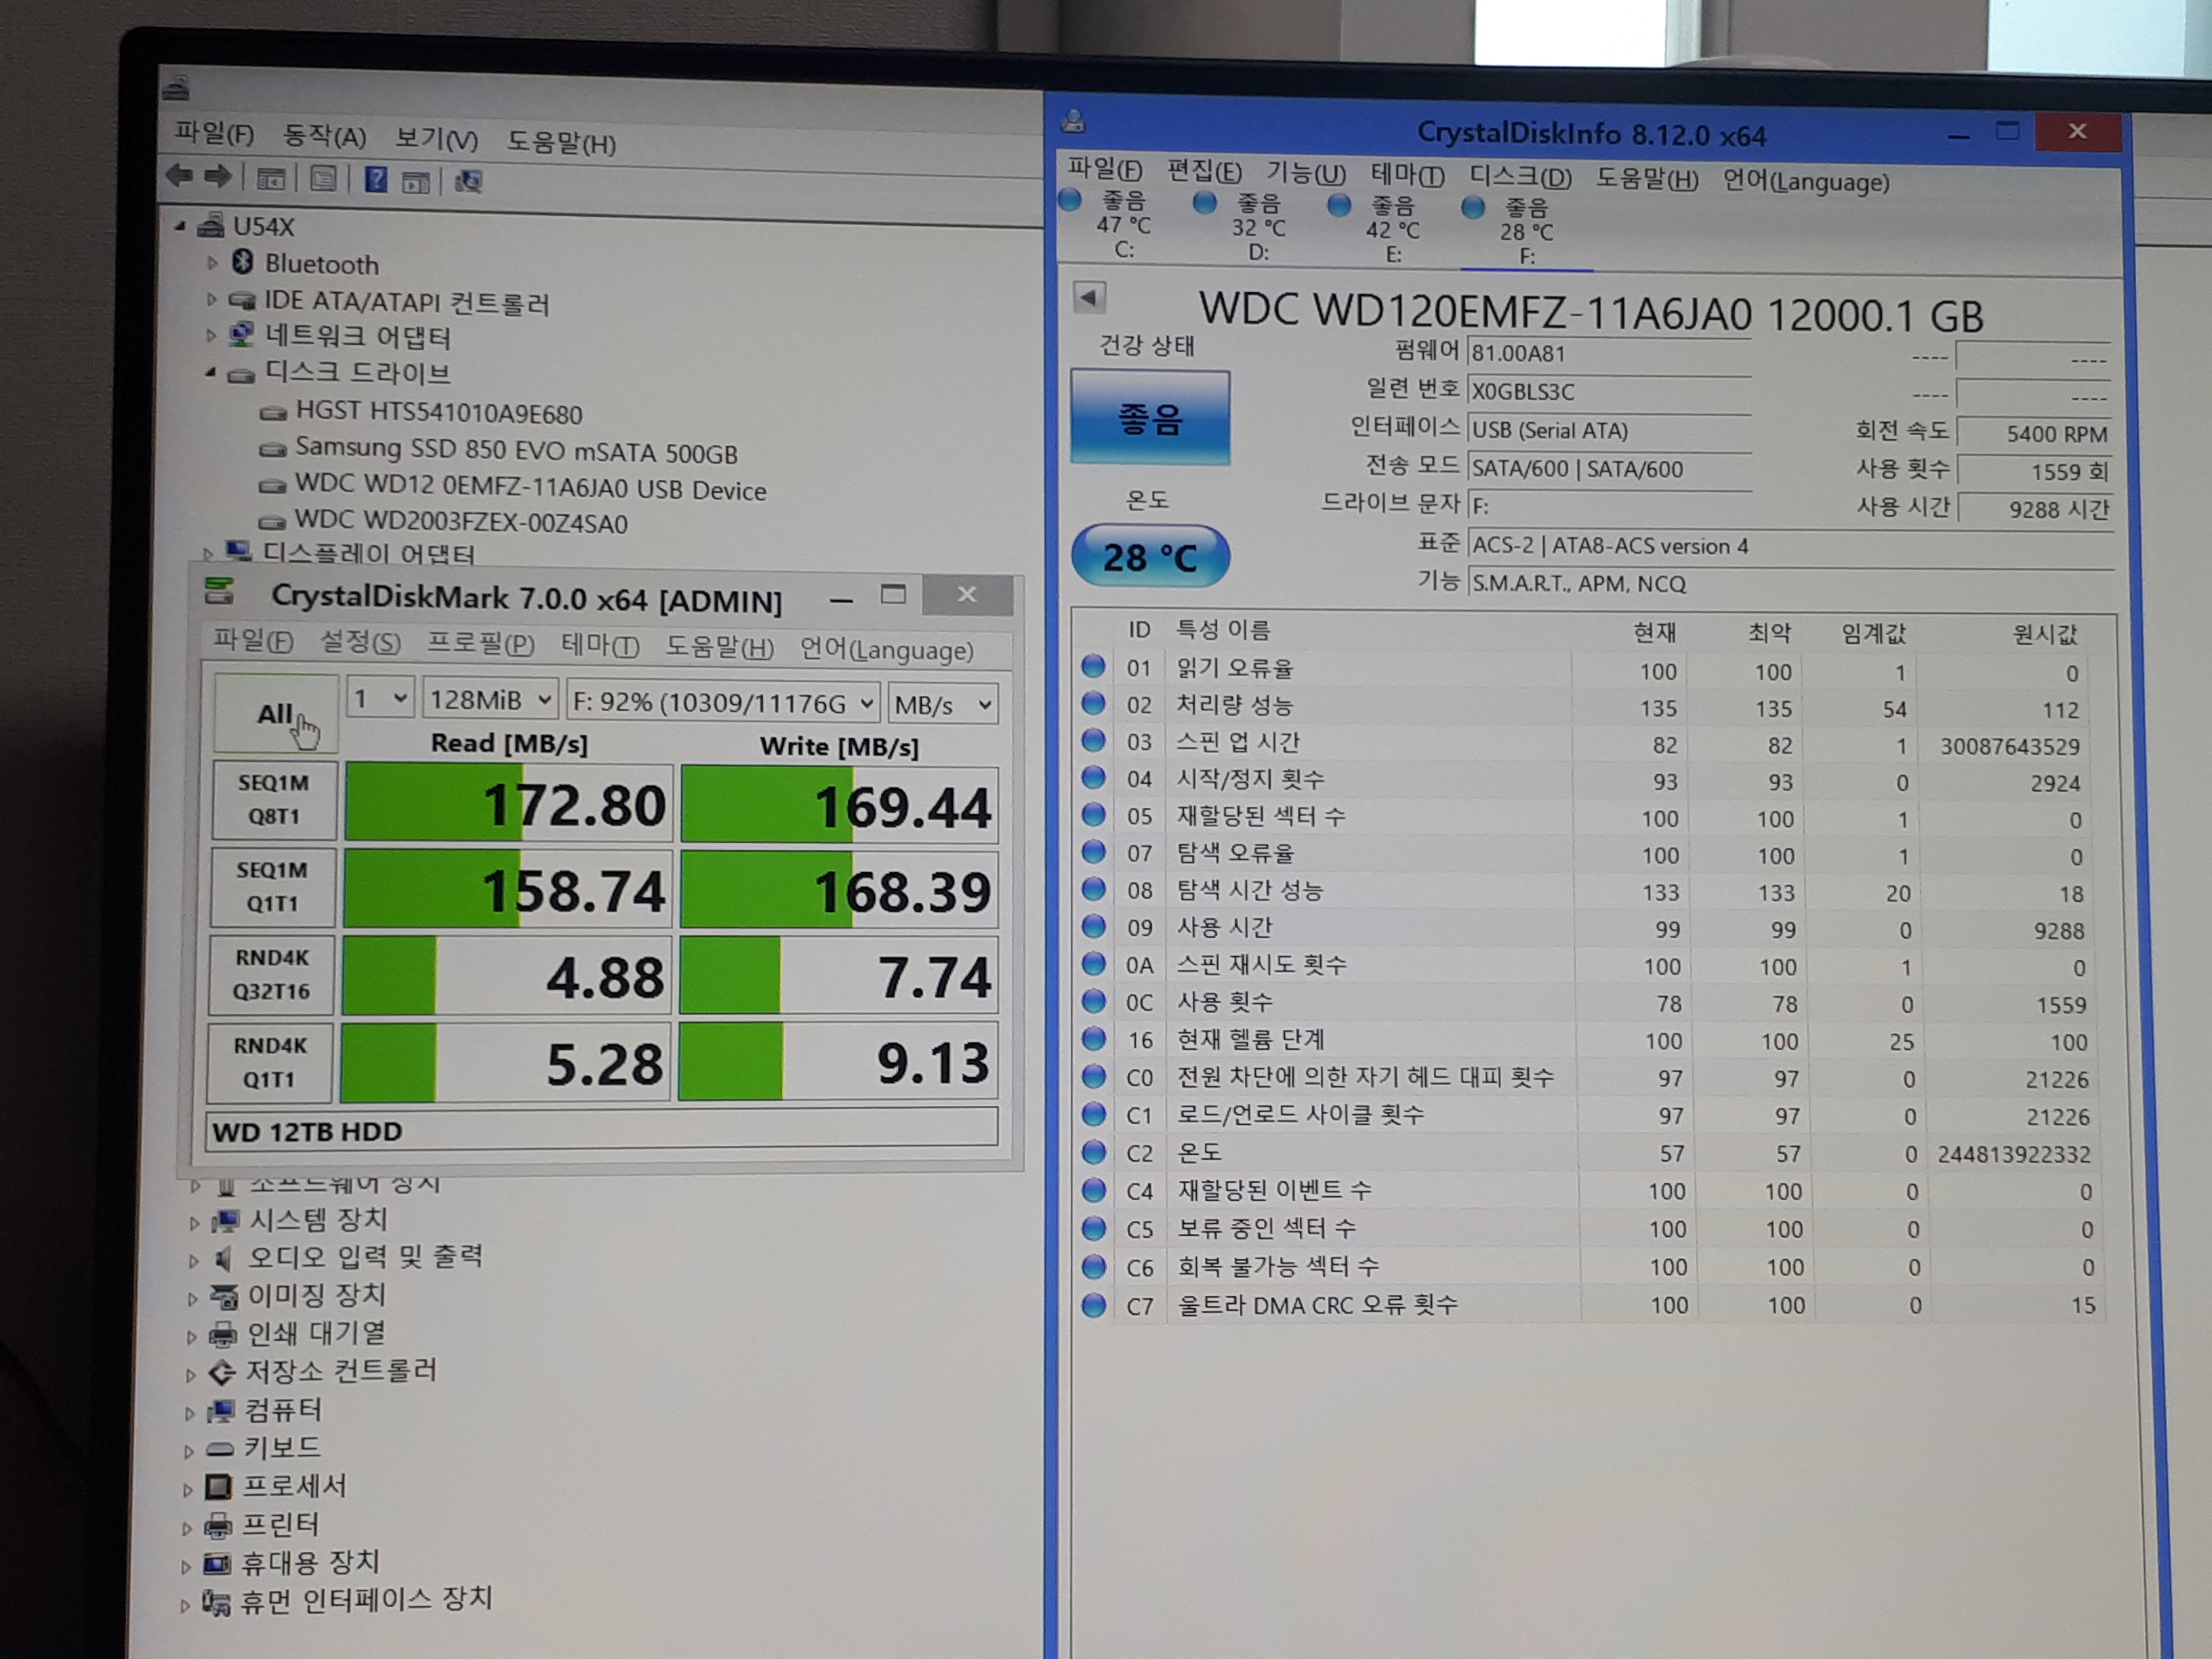Click the 일련 번호 X0GBLS3C field
The image size is (2212, 1659).
(x=1609, y=391)
